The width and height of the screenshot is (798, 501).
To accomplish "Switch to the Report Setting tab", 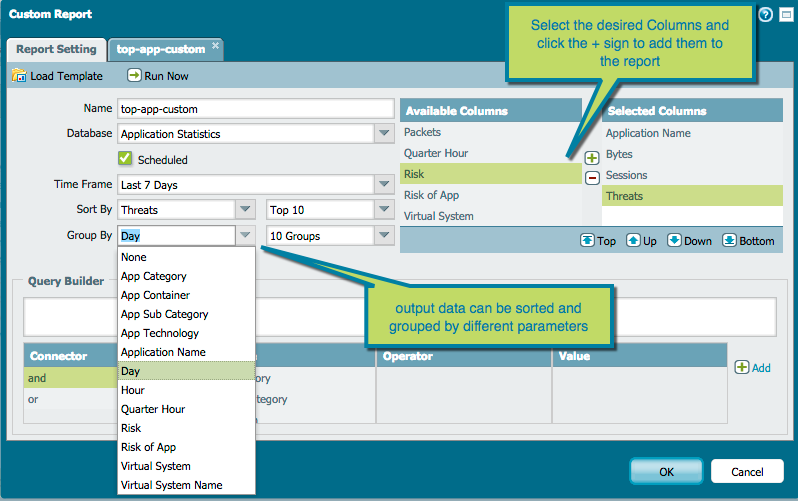I will [56, 49].
